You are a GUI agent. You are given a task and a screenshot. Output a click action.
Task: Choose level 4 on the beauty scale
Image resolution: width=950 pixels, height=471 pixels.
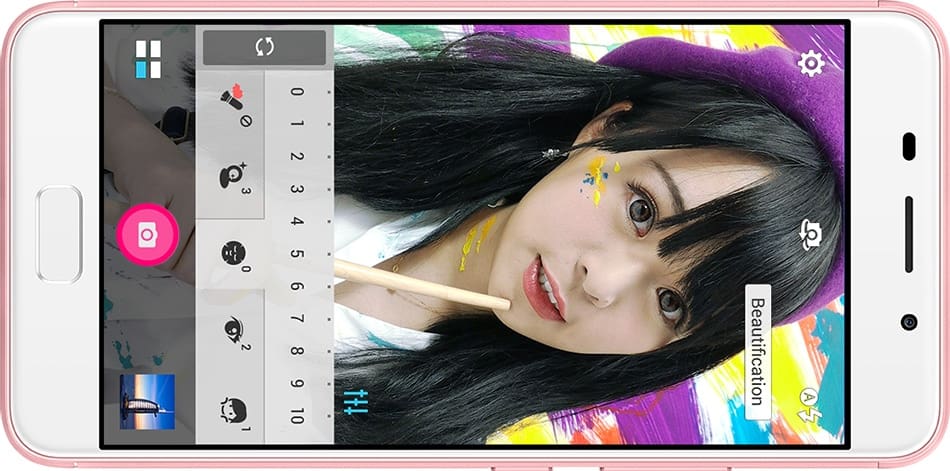click(296, 221)
